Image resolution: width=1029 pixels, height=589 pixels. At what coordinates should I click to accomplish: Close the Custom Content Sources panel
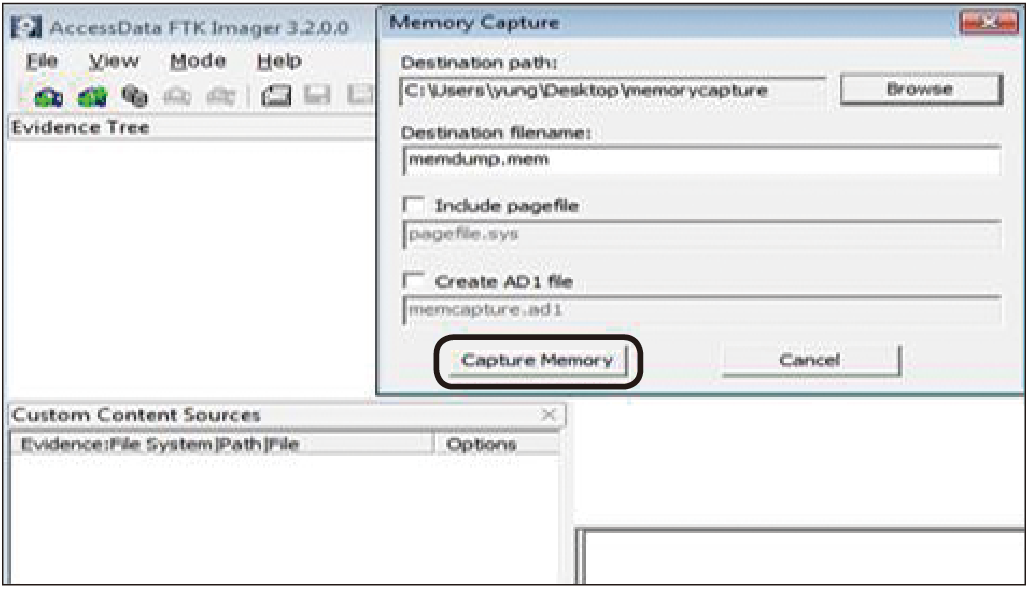549,415
